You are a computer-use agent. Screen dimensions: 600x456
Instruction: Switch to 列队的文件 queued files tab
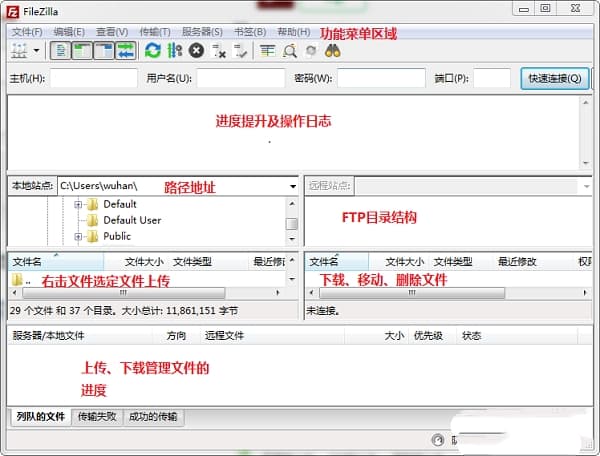(x=40, y=416)
